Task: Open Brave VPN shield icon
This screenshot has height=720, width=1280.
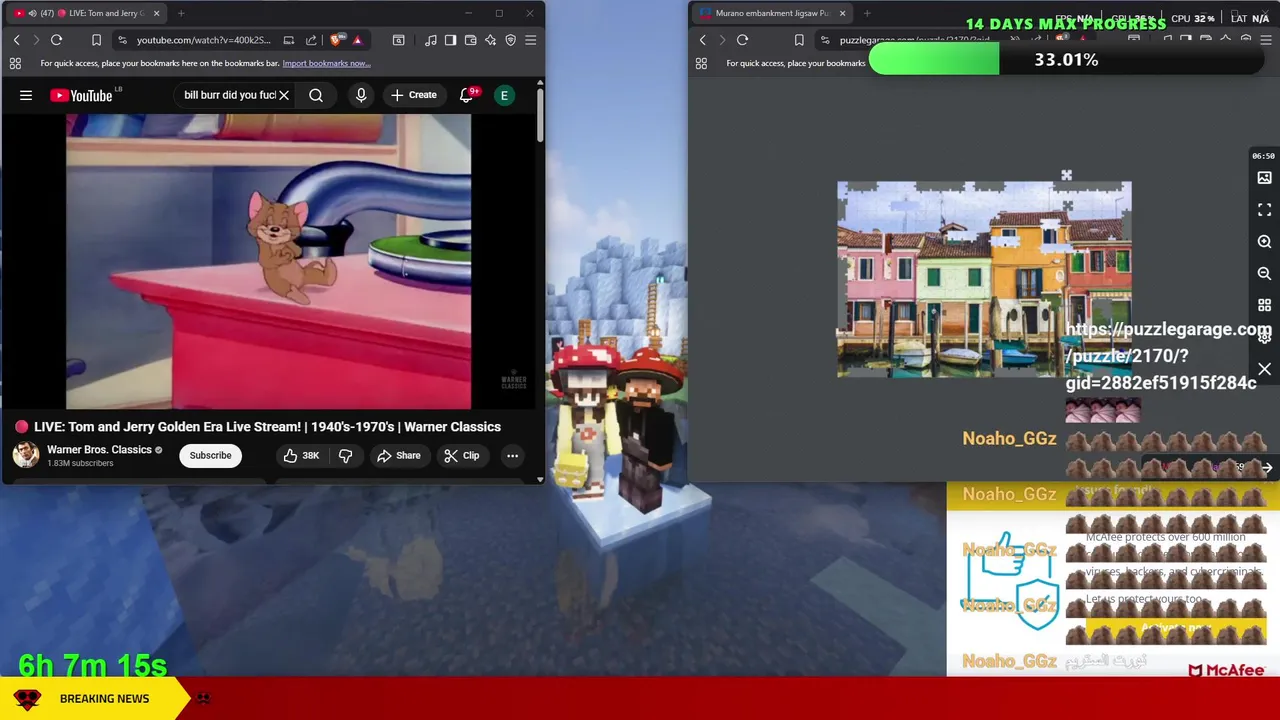Action: point(510,40)
